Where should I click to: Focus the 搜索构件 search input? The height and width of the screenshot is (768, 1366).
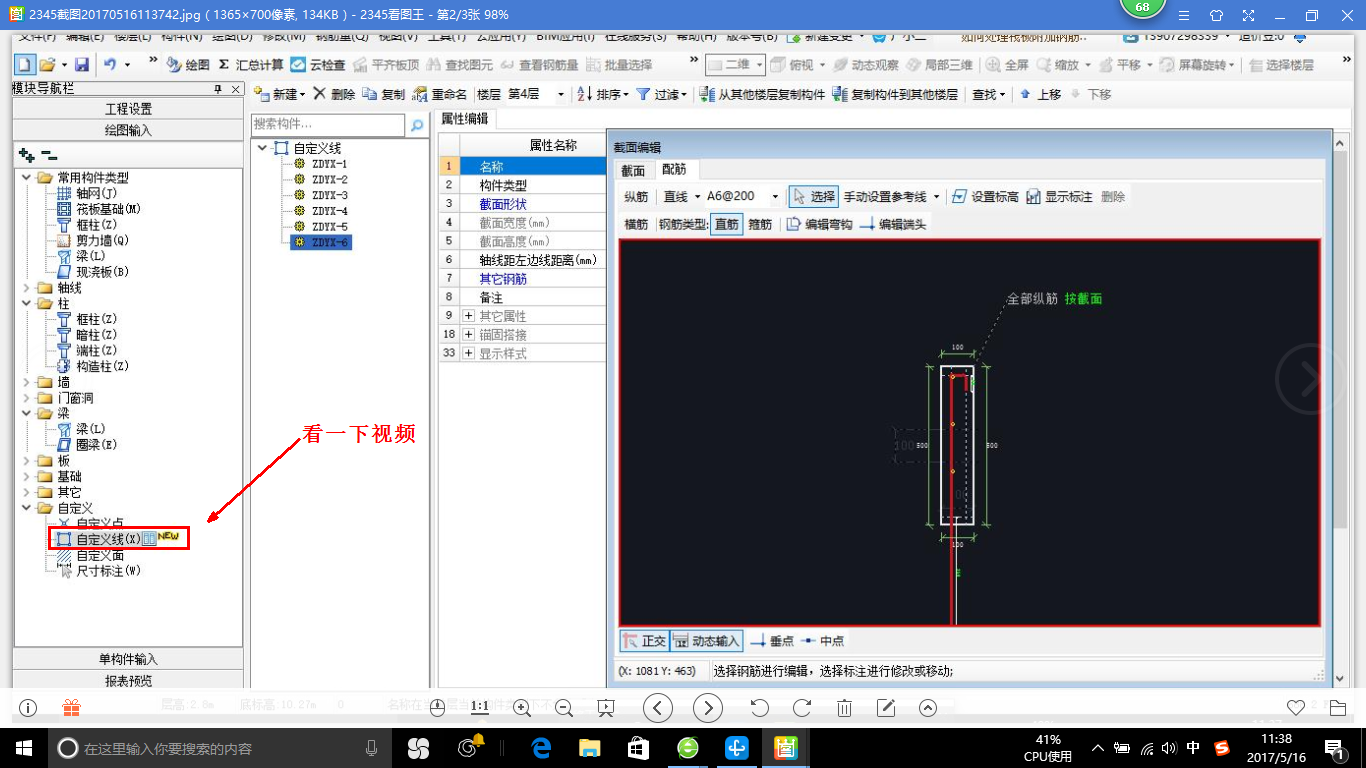click(328, 125)
